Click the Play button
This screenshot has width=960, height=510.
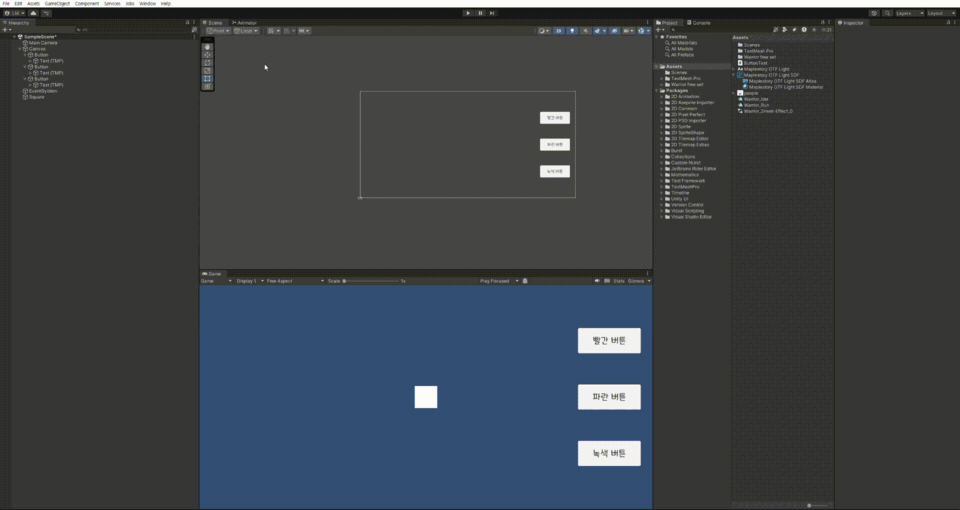pos(468,13)
